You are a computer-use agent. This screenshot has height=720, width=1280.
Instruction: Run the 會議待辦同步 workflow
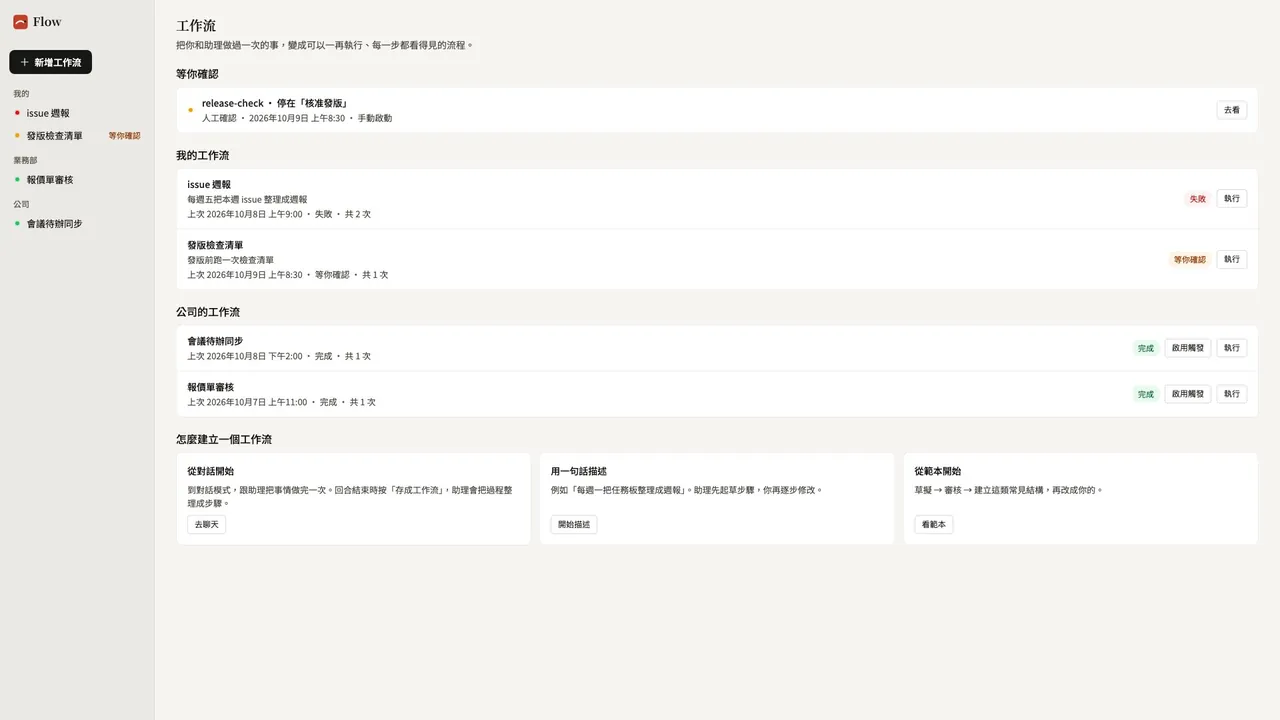click(x=1232, y=348)
